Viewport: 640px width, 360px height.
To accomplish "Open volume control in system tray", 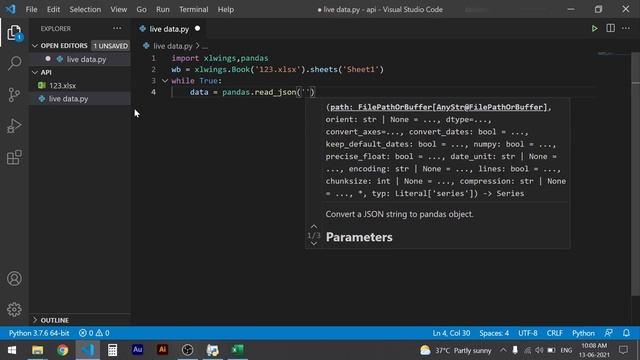I will coord(539,350).
